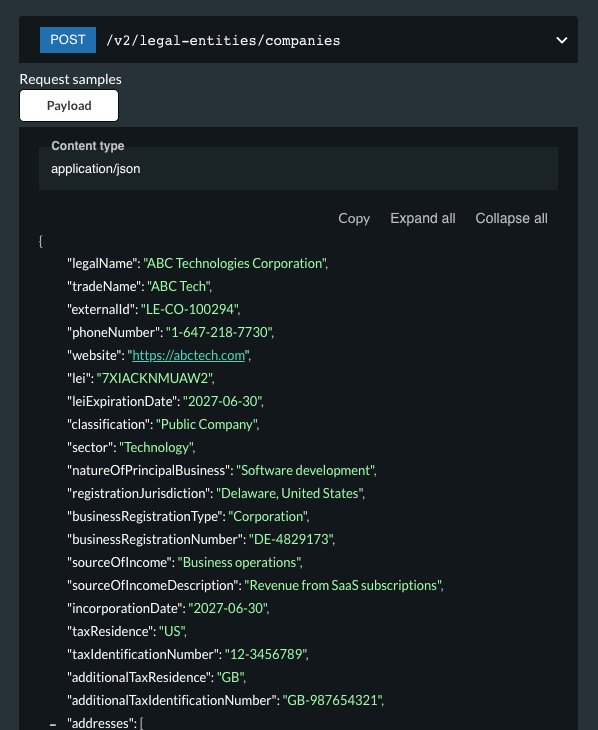This screenshot has height=730, width=598.
Task: Click the "7XIACKNMUAW2" lei value
Action: 155,378
